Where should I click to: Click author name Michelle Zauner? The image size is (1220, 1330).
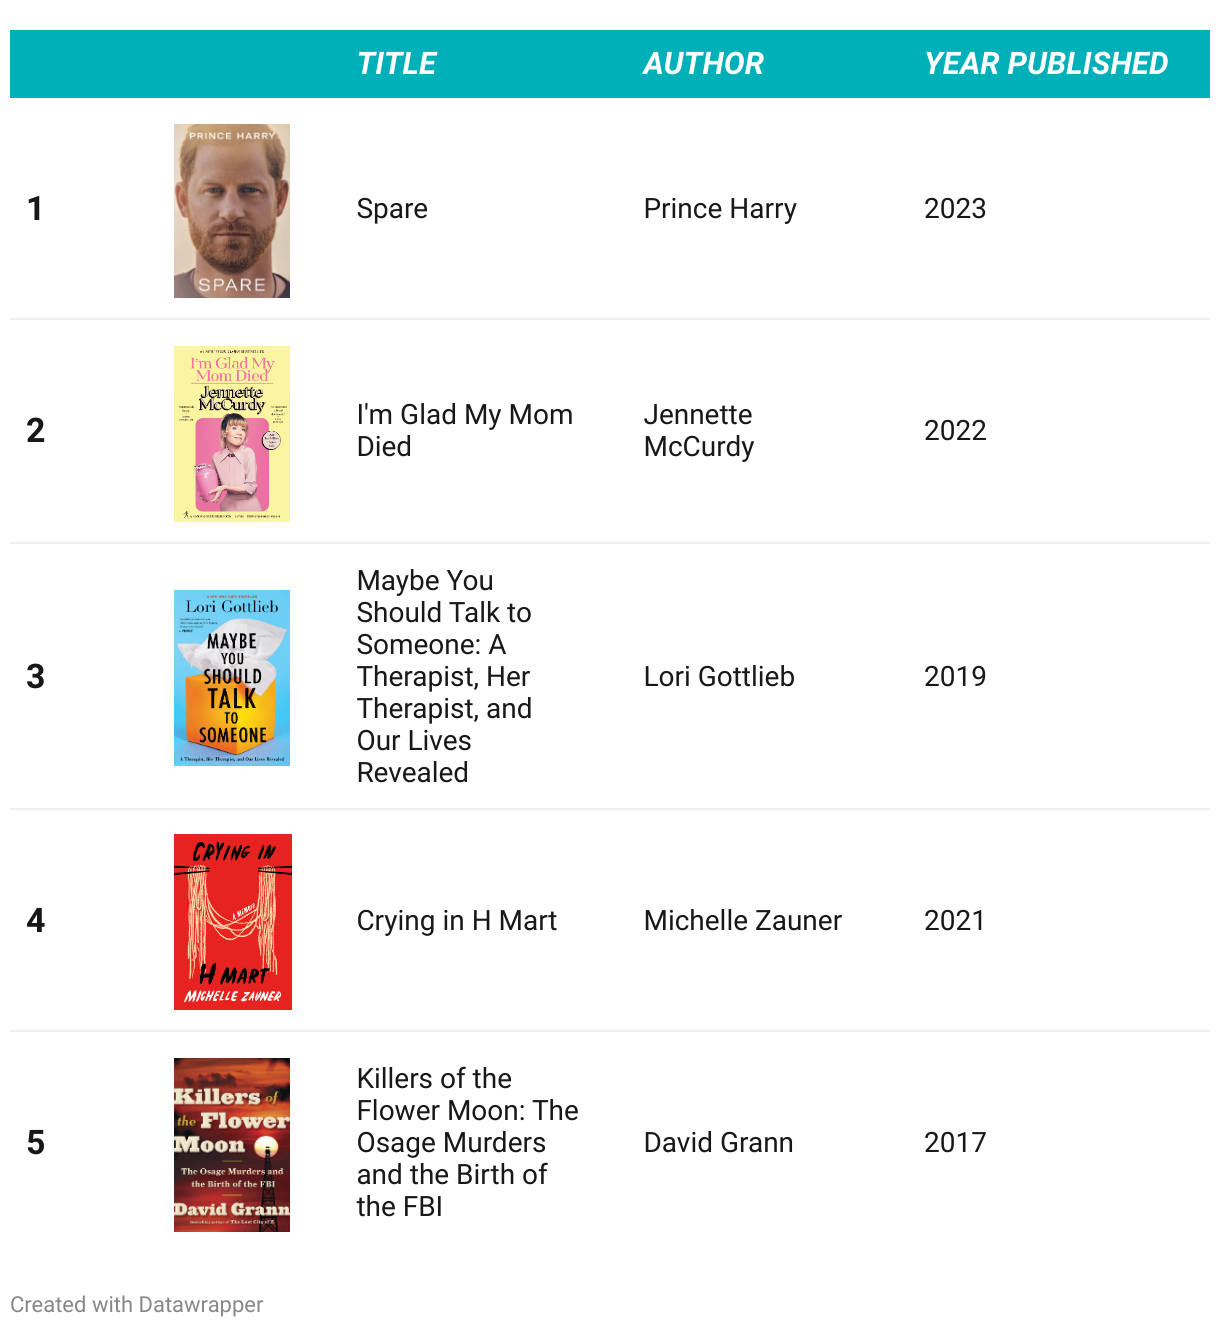click(743, 921)
